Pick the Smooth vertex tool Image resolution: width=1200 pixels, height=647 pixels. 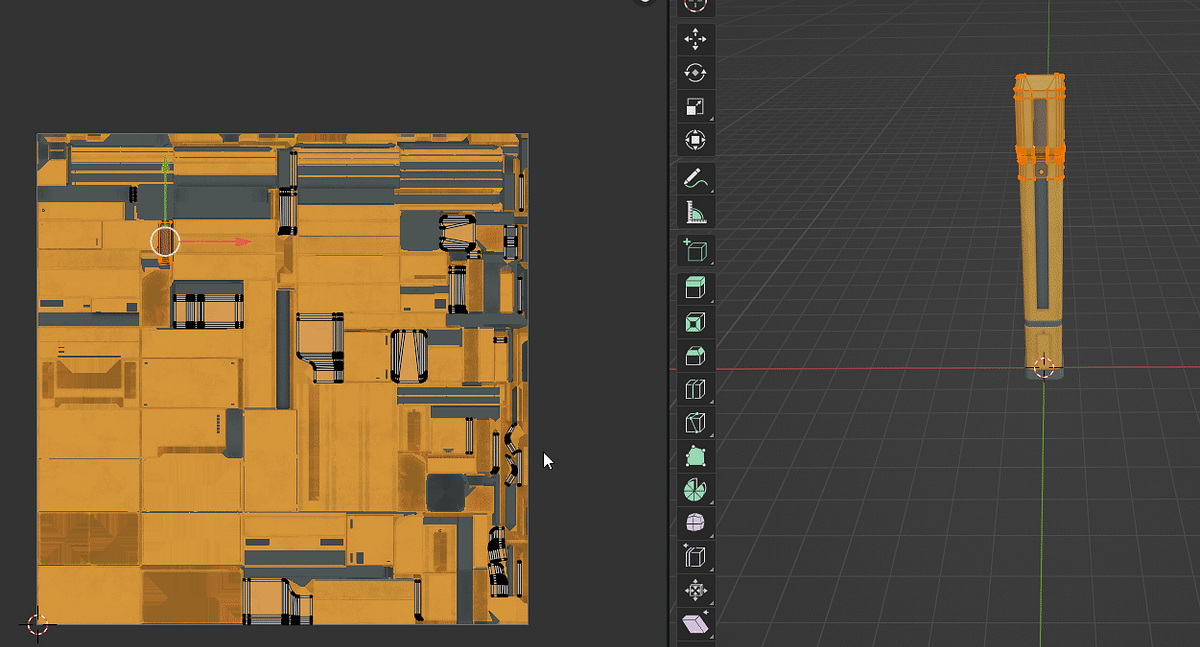[x=693, y=521]
